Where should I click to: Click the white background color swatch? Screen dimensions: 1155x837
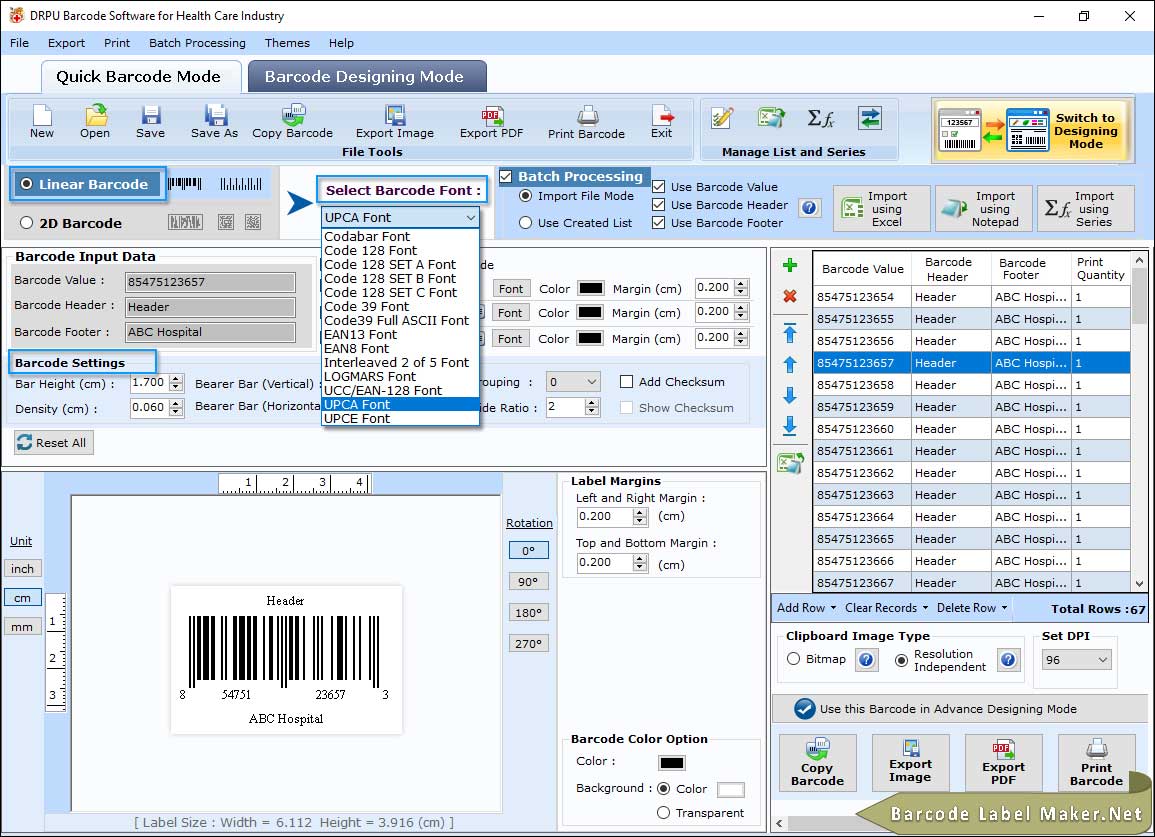click(731, 790)
